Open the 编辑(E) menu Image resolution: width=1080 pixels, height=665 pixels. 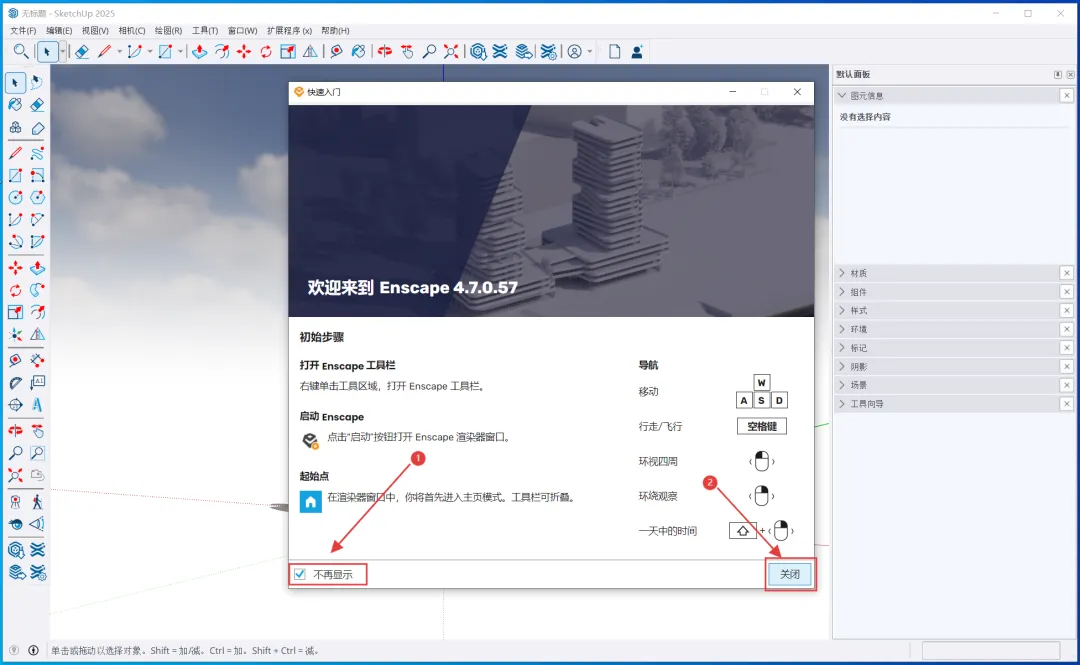tap(59, 30)
